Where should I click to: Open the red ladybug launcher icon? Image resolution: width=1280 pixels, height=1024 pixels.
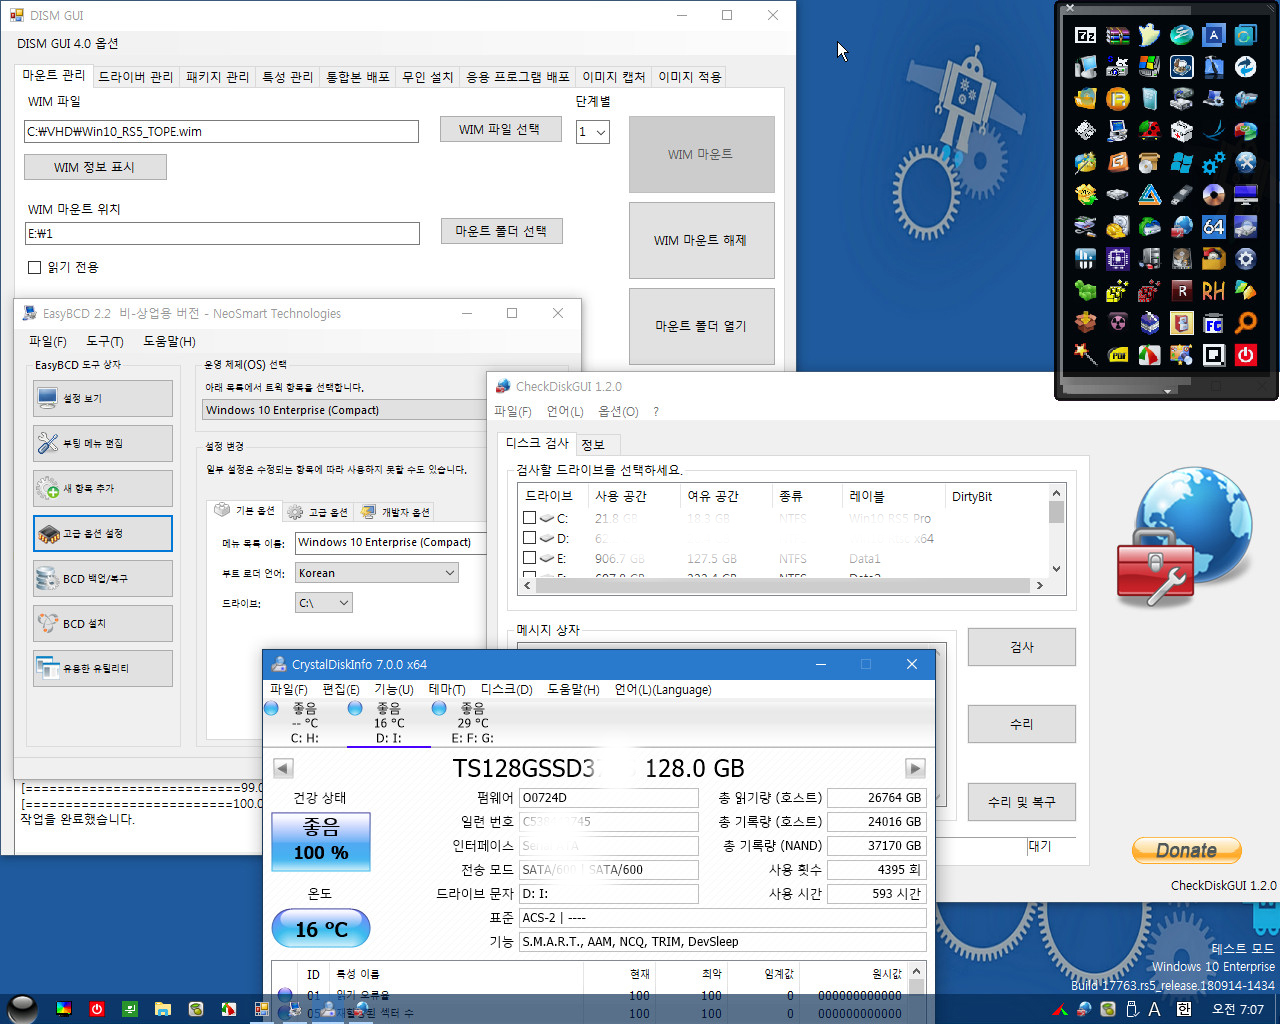point(1149,130)
